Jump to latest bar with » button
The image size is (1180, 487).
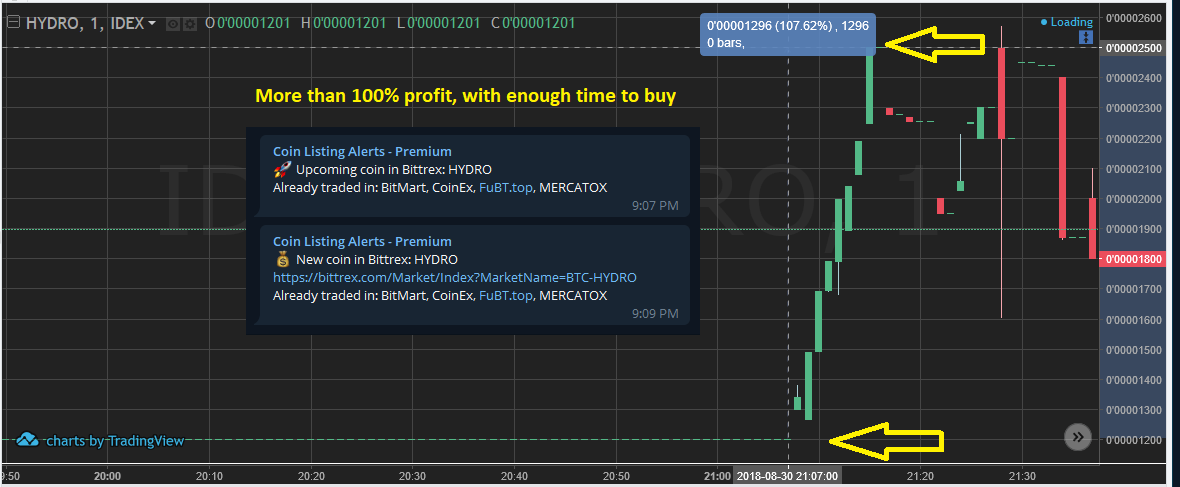click(x=1078, y=436)
